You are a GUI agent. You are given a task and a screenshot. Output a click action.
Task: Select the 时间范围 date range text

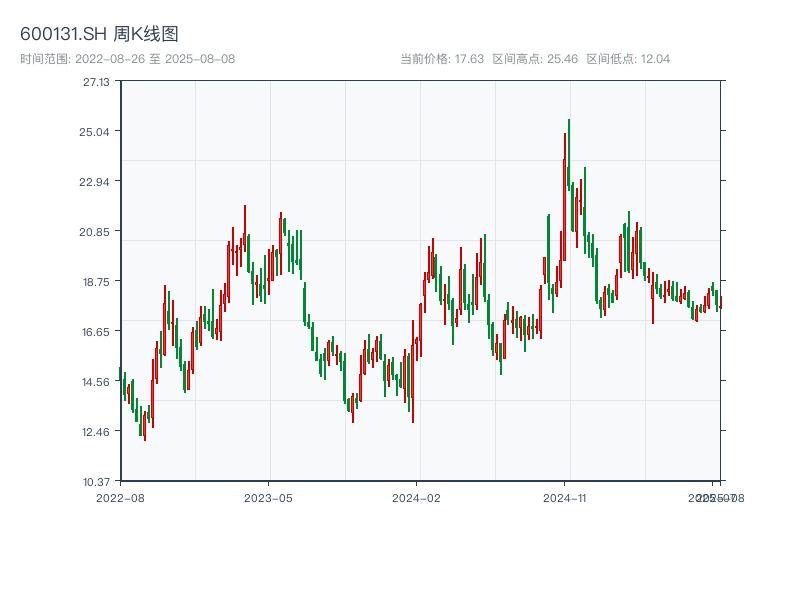coord(127,59)
